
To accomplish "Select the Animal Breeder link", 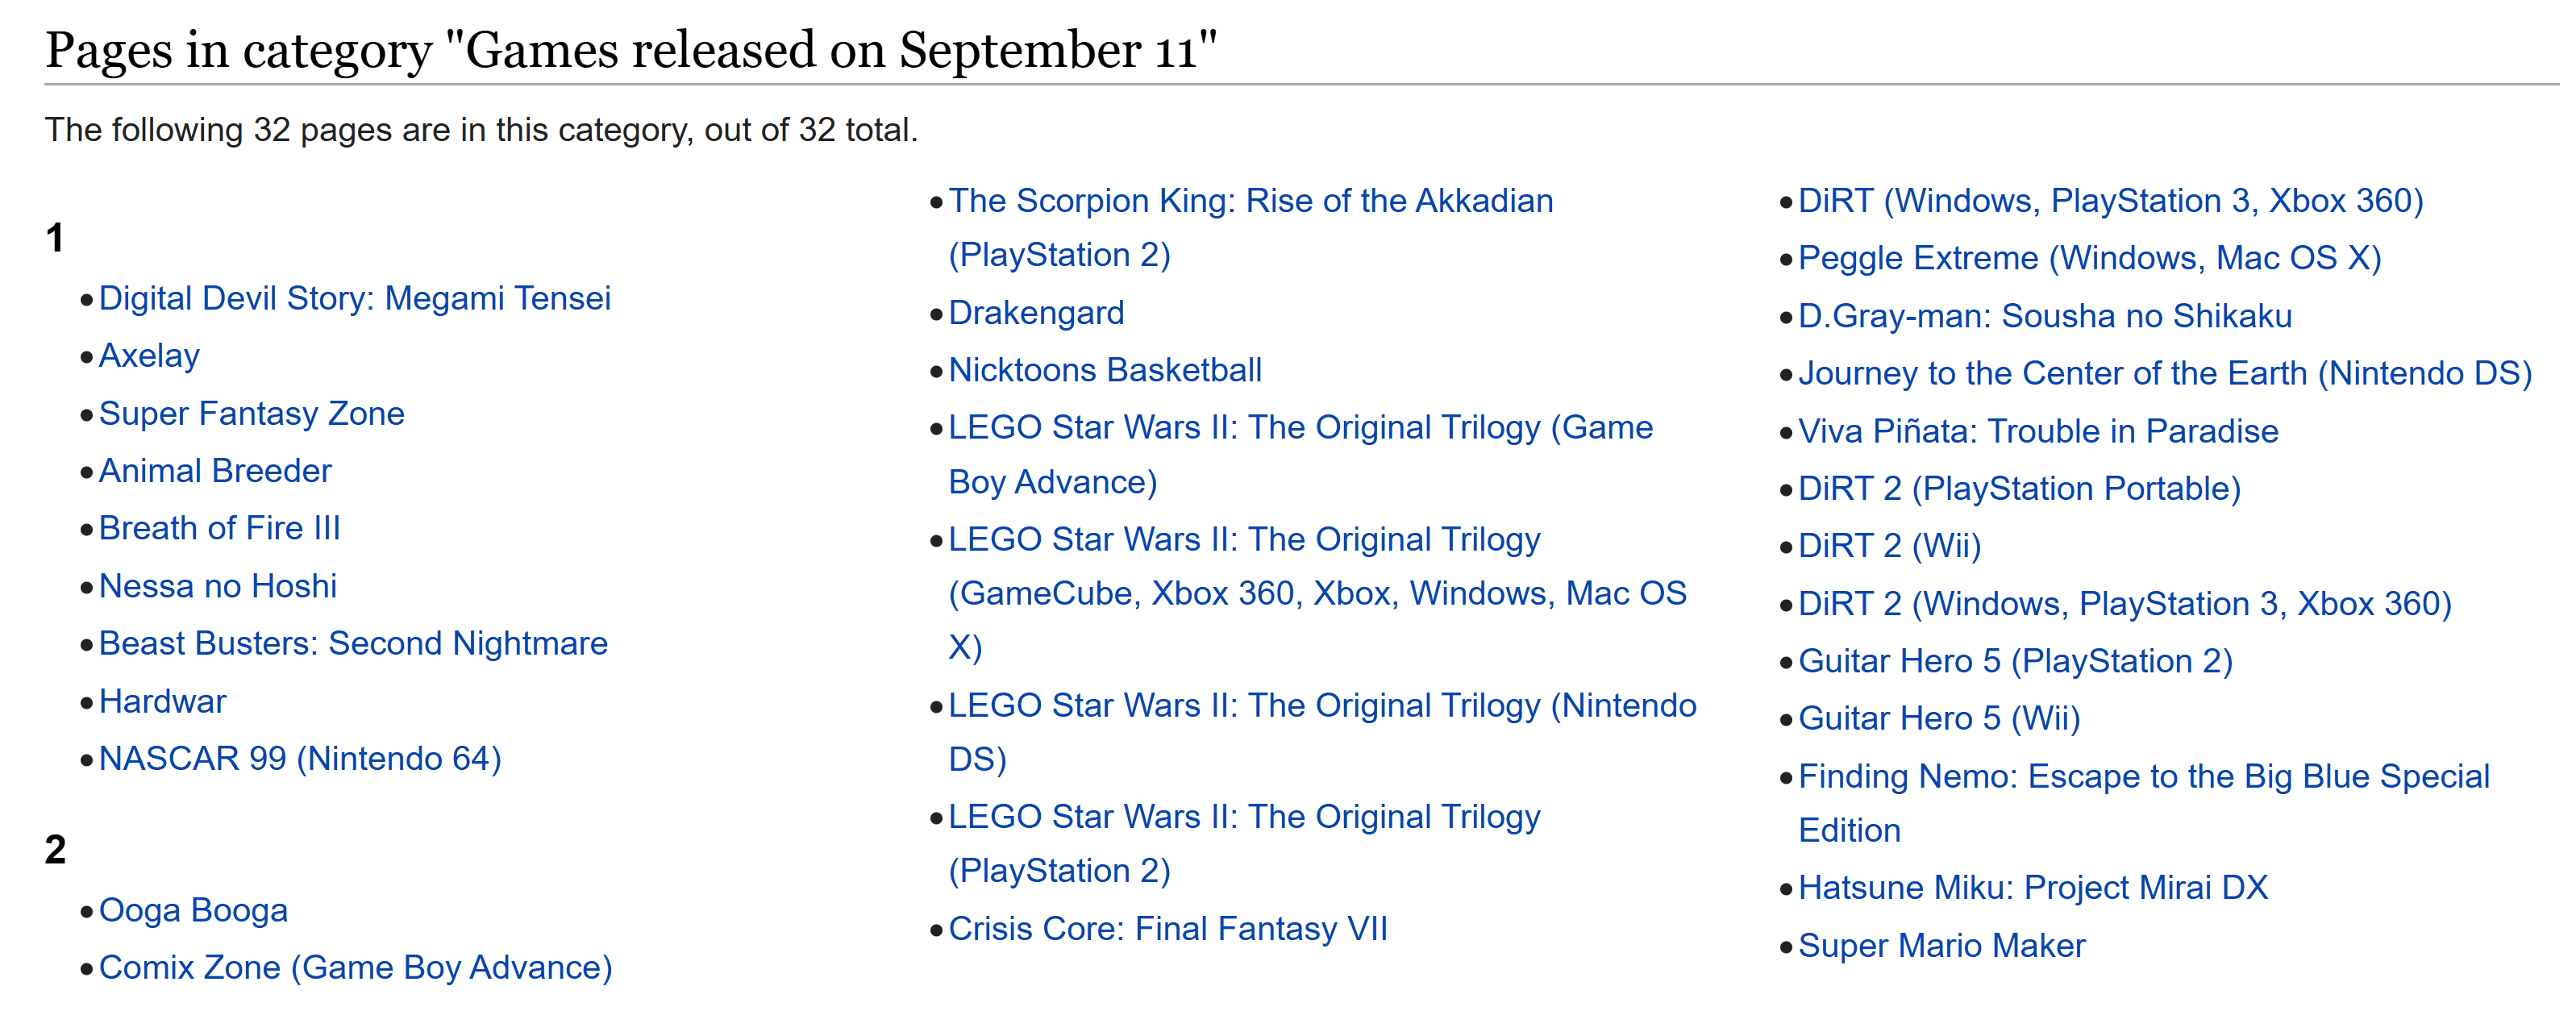I will click(x=215, y=471).
